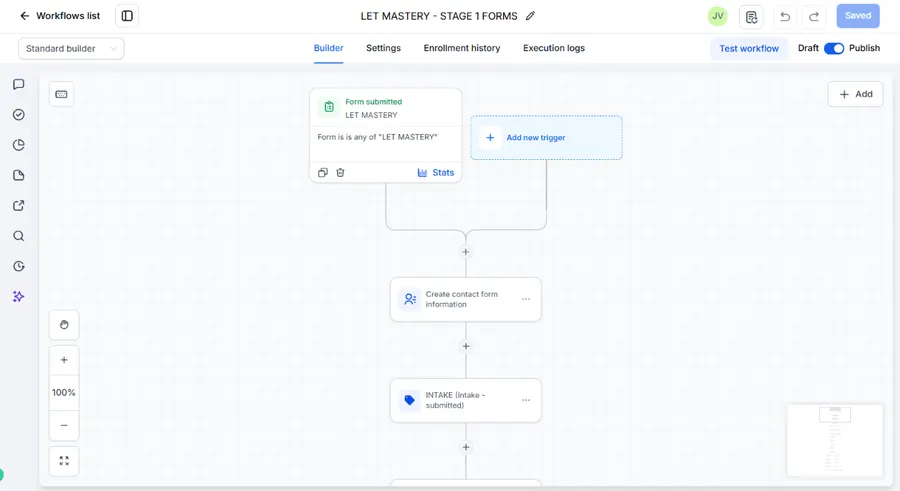
Task: Go back to Workflows list
Action: click(x=60, y=16)
